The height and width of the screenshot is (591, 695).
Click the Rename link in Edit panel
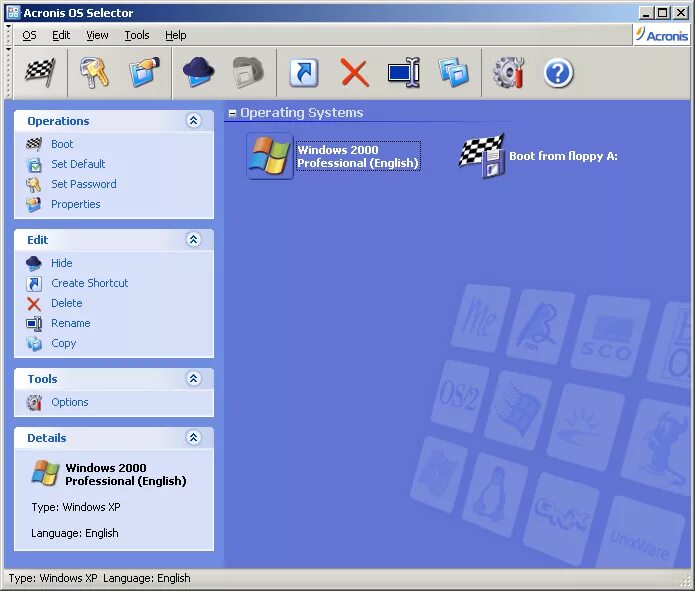tap(70, 323)
